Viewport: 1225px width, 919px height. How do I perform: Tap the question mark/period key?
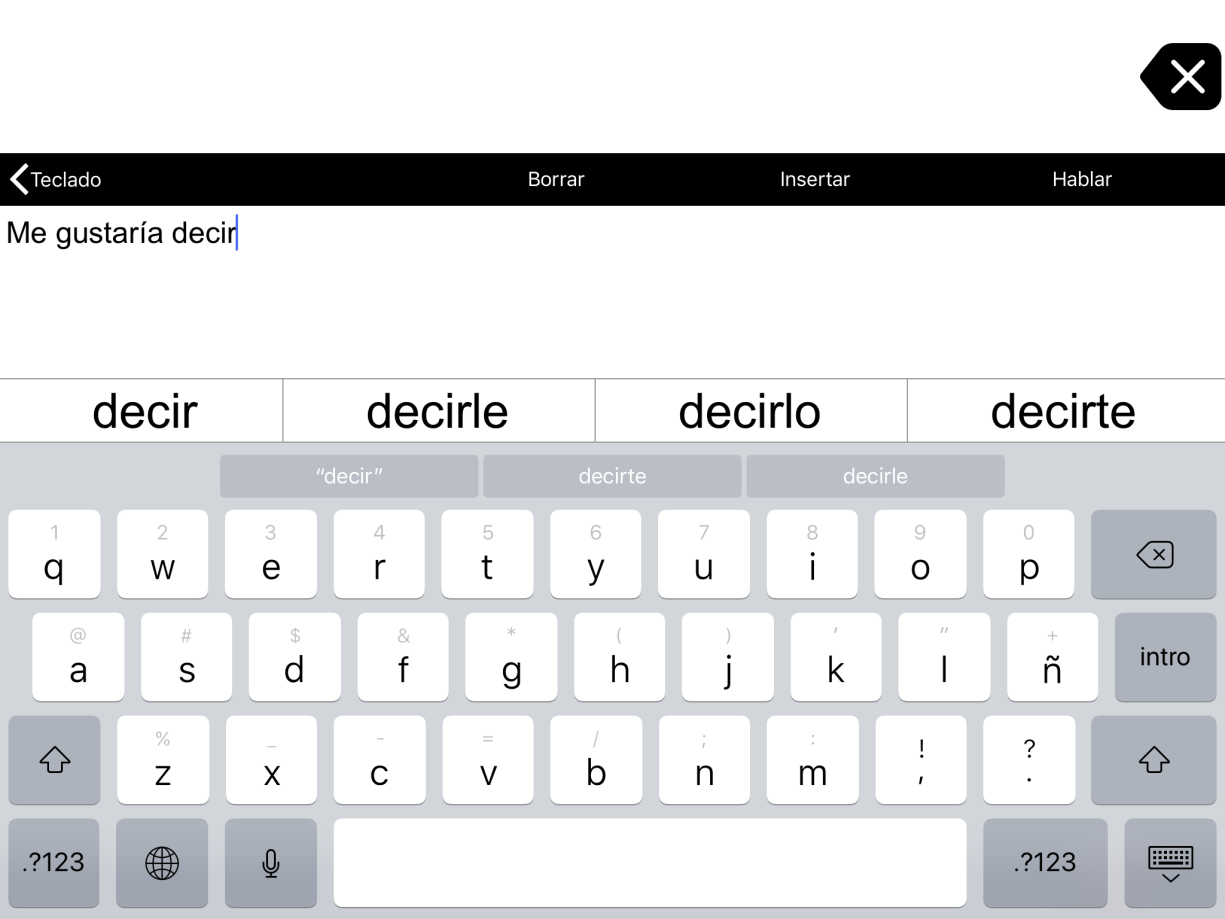pos(1028,760)
